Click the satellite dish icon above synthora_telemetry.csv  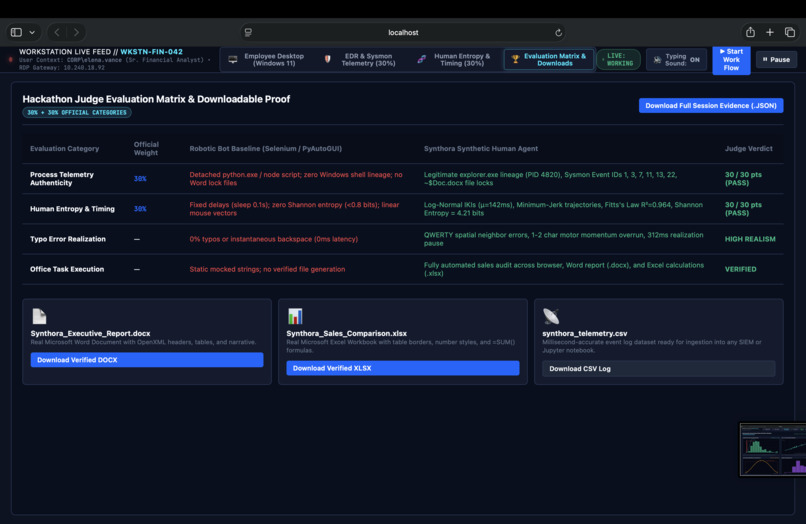[551, 316]
